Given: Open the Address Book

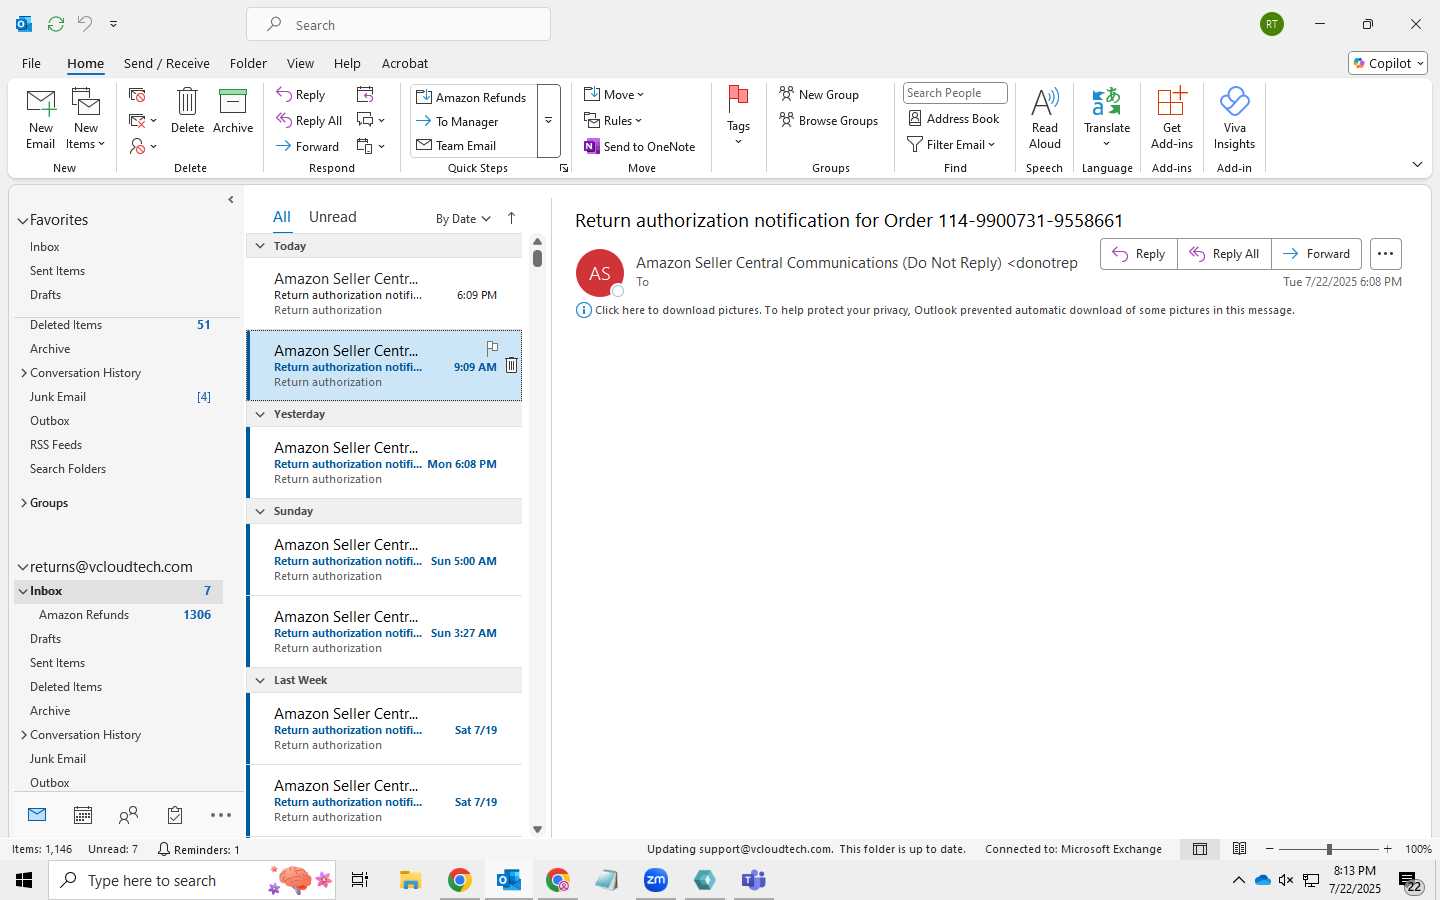Looking at the screenshot, I should click(x=954, y=119).
